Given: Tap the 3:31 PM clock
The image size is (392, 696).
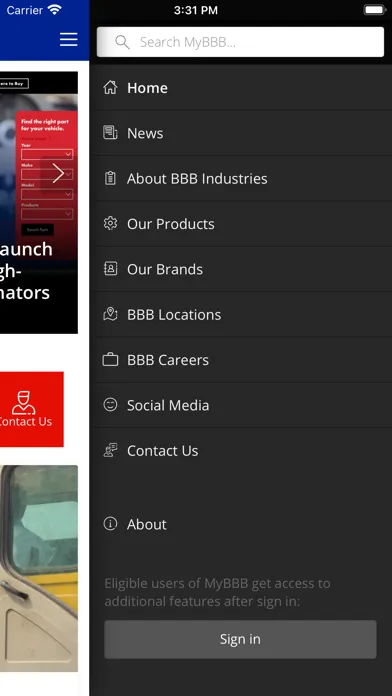Looking at the screenshot, I should 196,10.
